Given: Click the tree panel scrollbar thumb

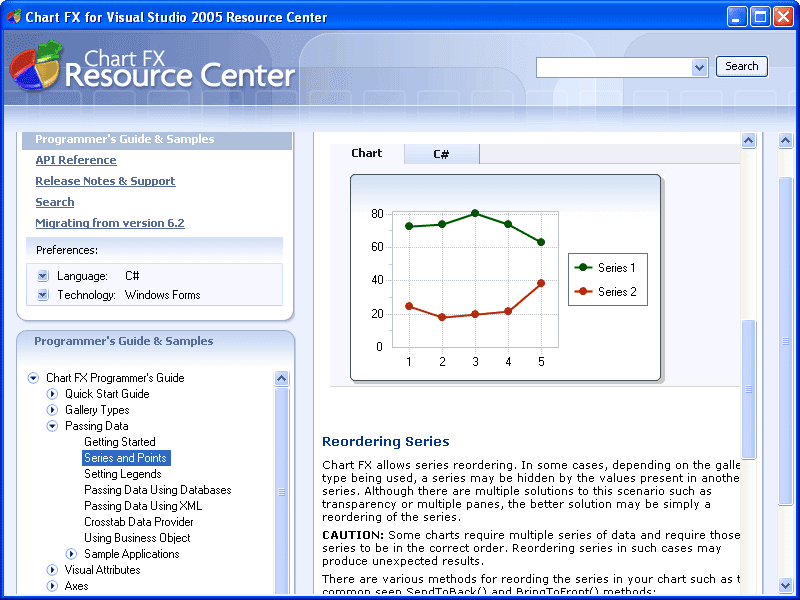Looking at the screenshot, I should (x=282, y=492).
